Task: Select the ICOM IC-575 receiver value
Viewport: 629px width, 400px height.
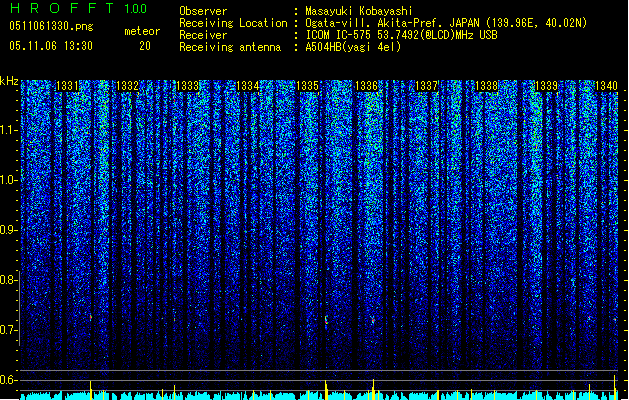Action: coord(401,35)
